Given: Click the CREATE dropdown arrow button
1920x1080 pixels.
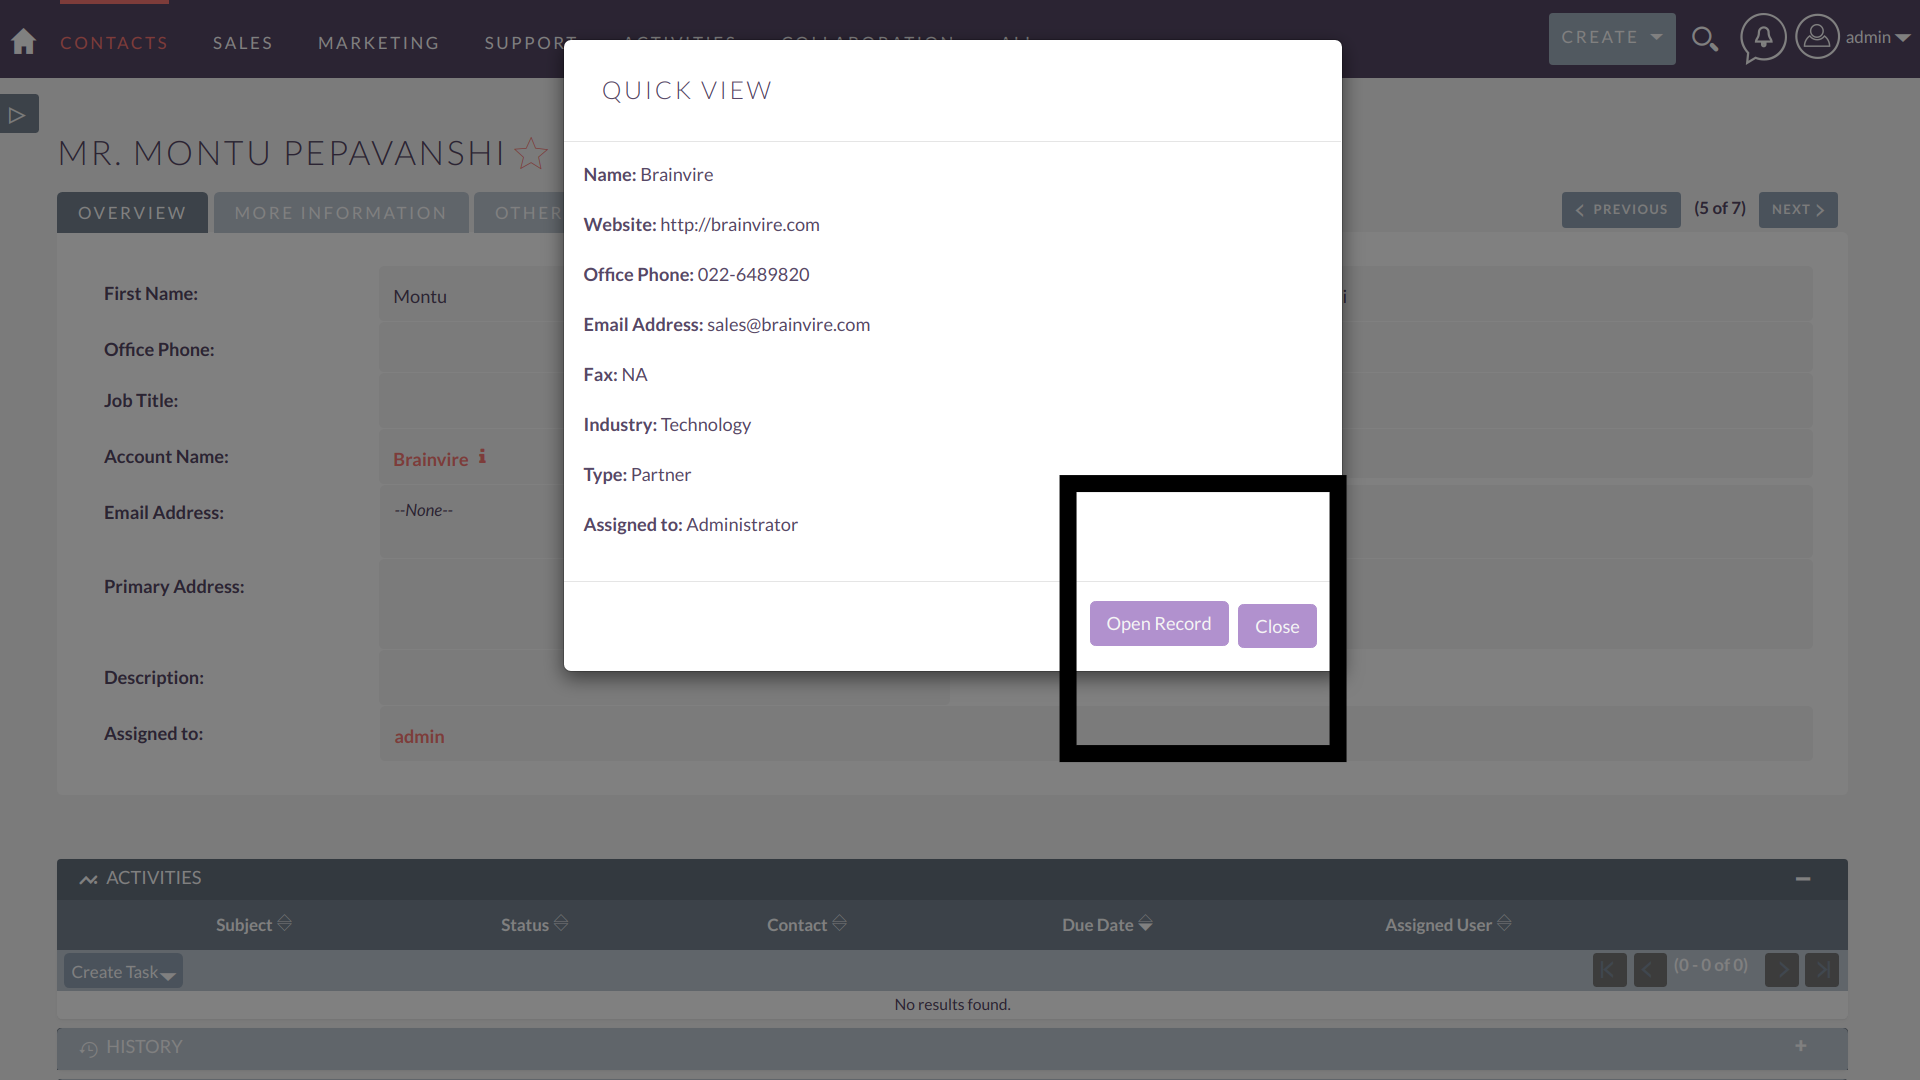Looking at the screenshot, I should (x=1656, y=38).
